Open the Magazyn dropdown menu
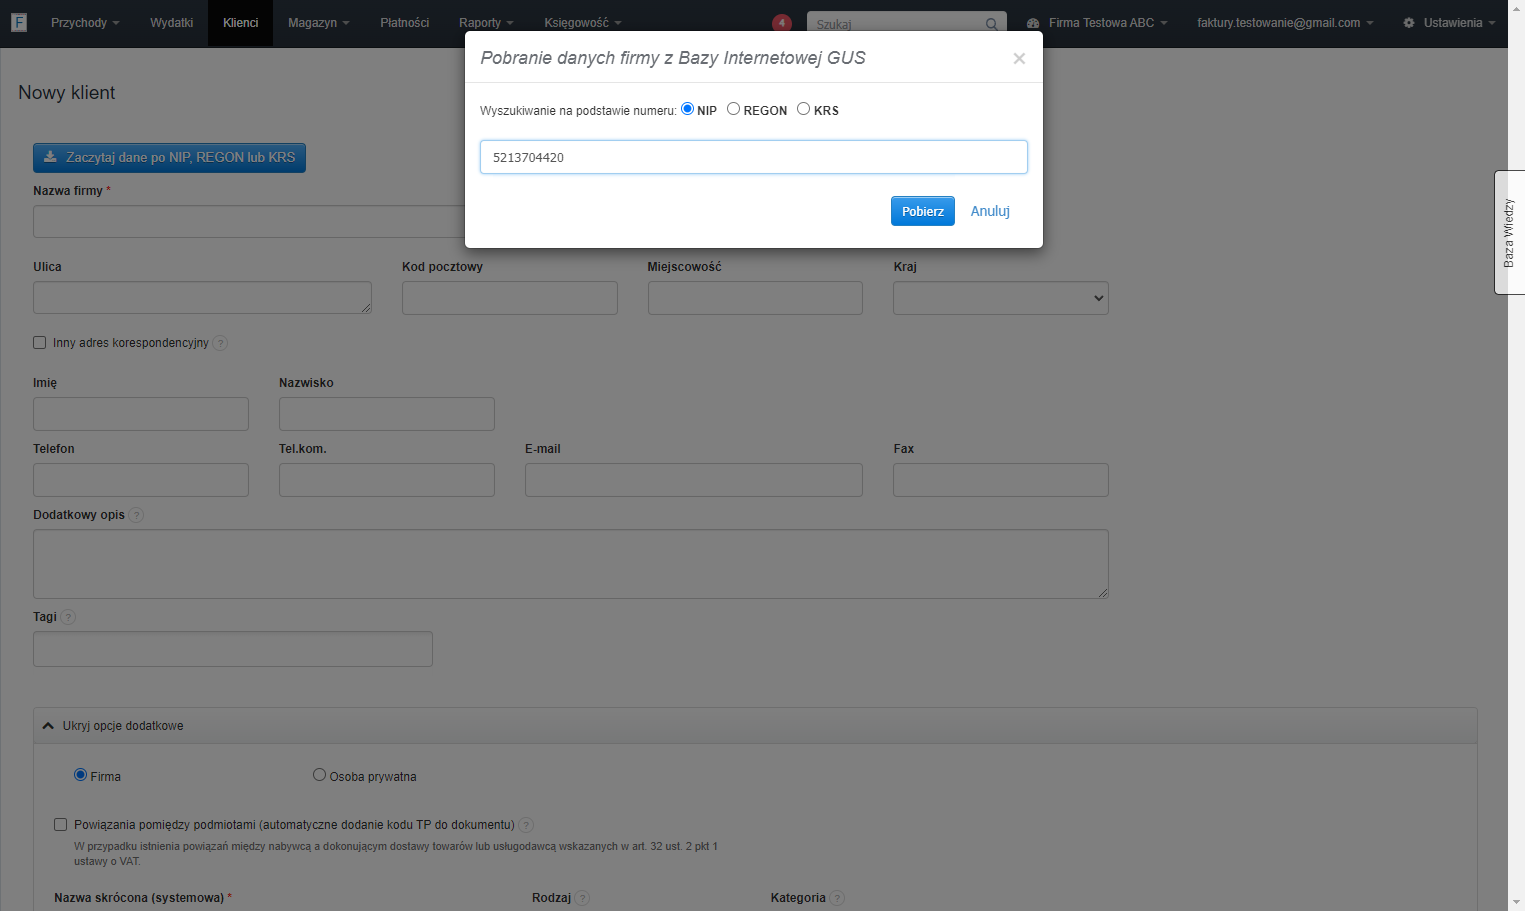The width and height of the screenshot is (1525, 911). [319, 23]
